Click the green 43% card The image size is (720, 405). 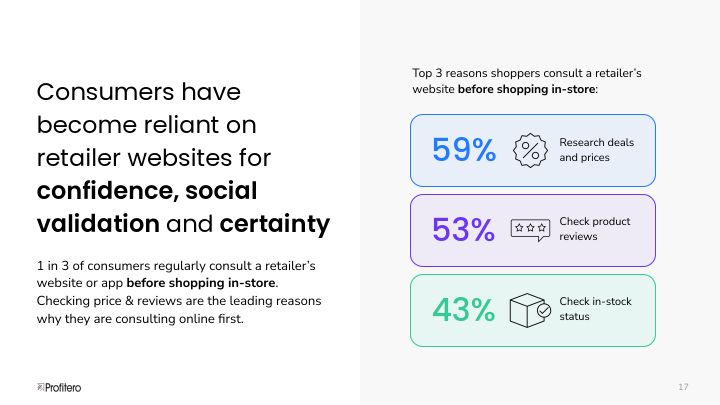(x=533, y=310)
